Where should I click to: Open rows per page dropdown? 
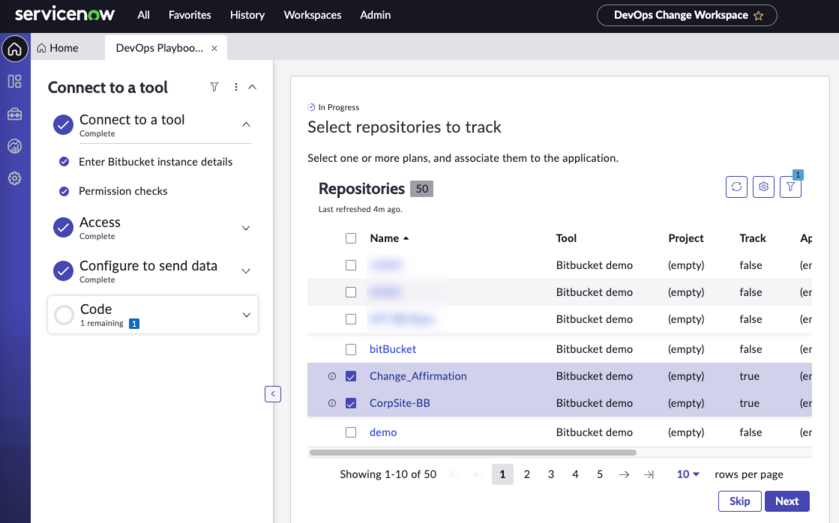(x=688, y=474)
